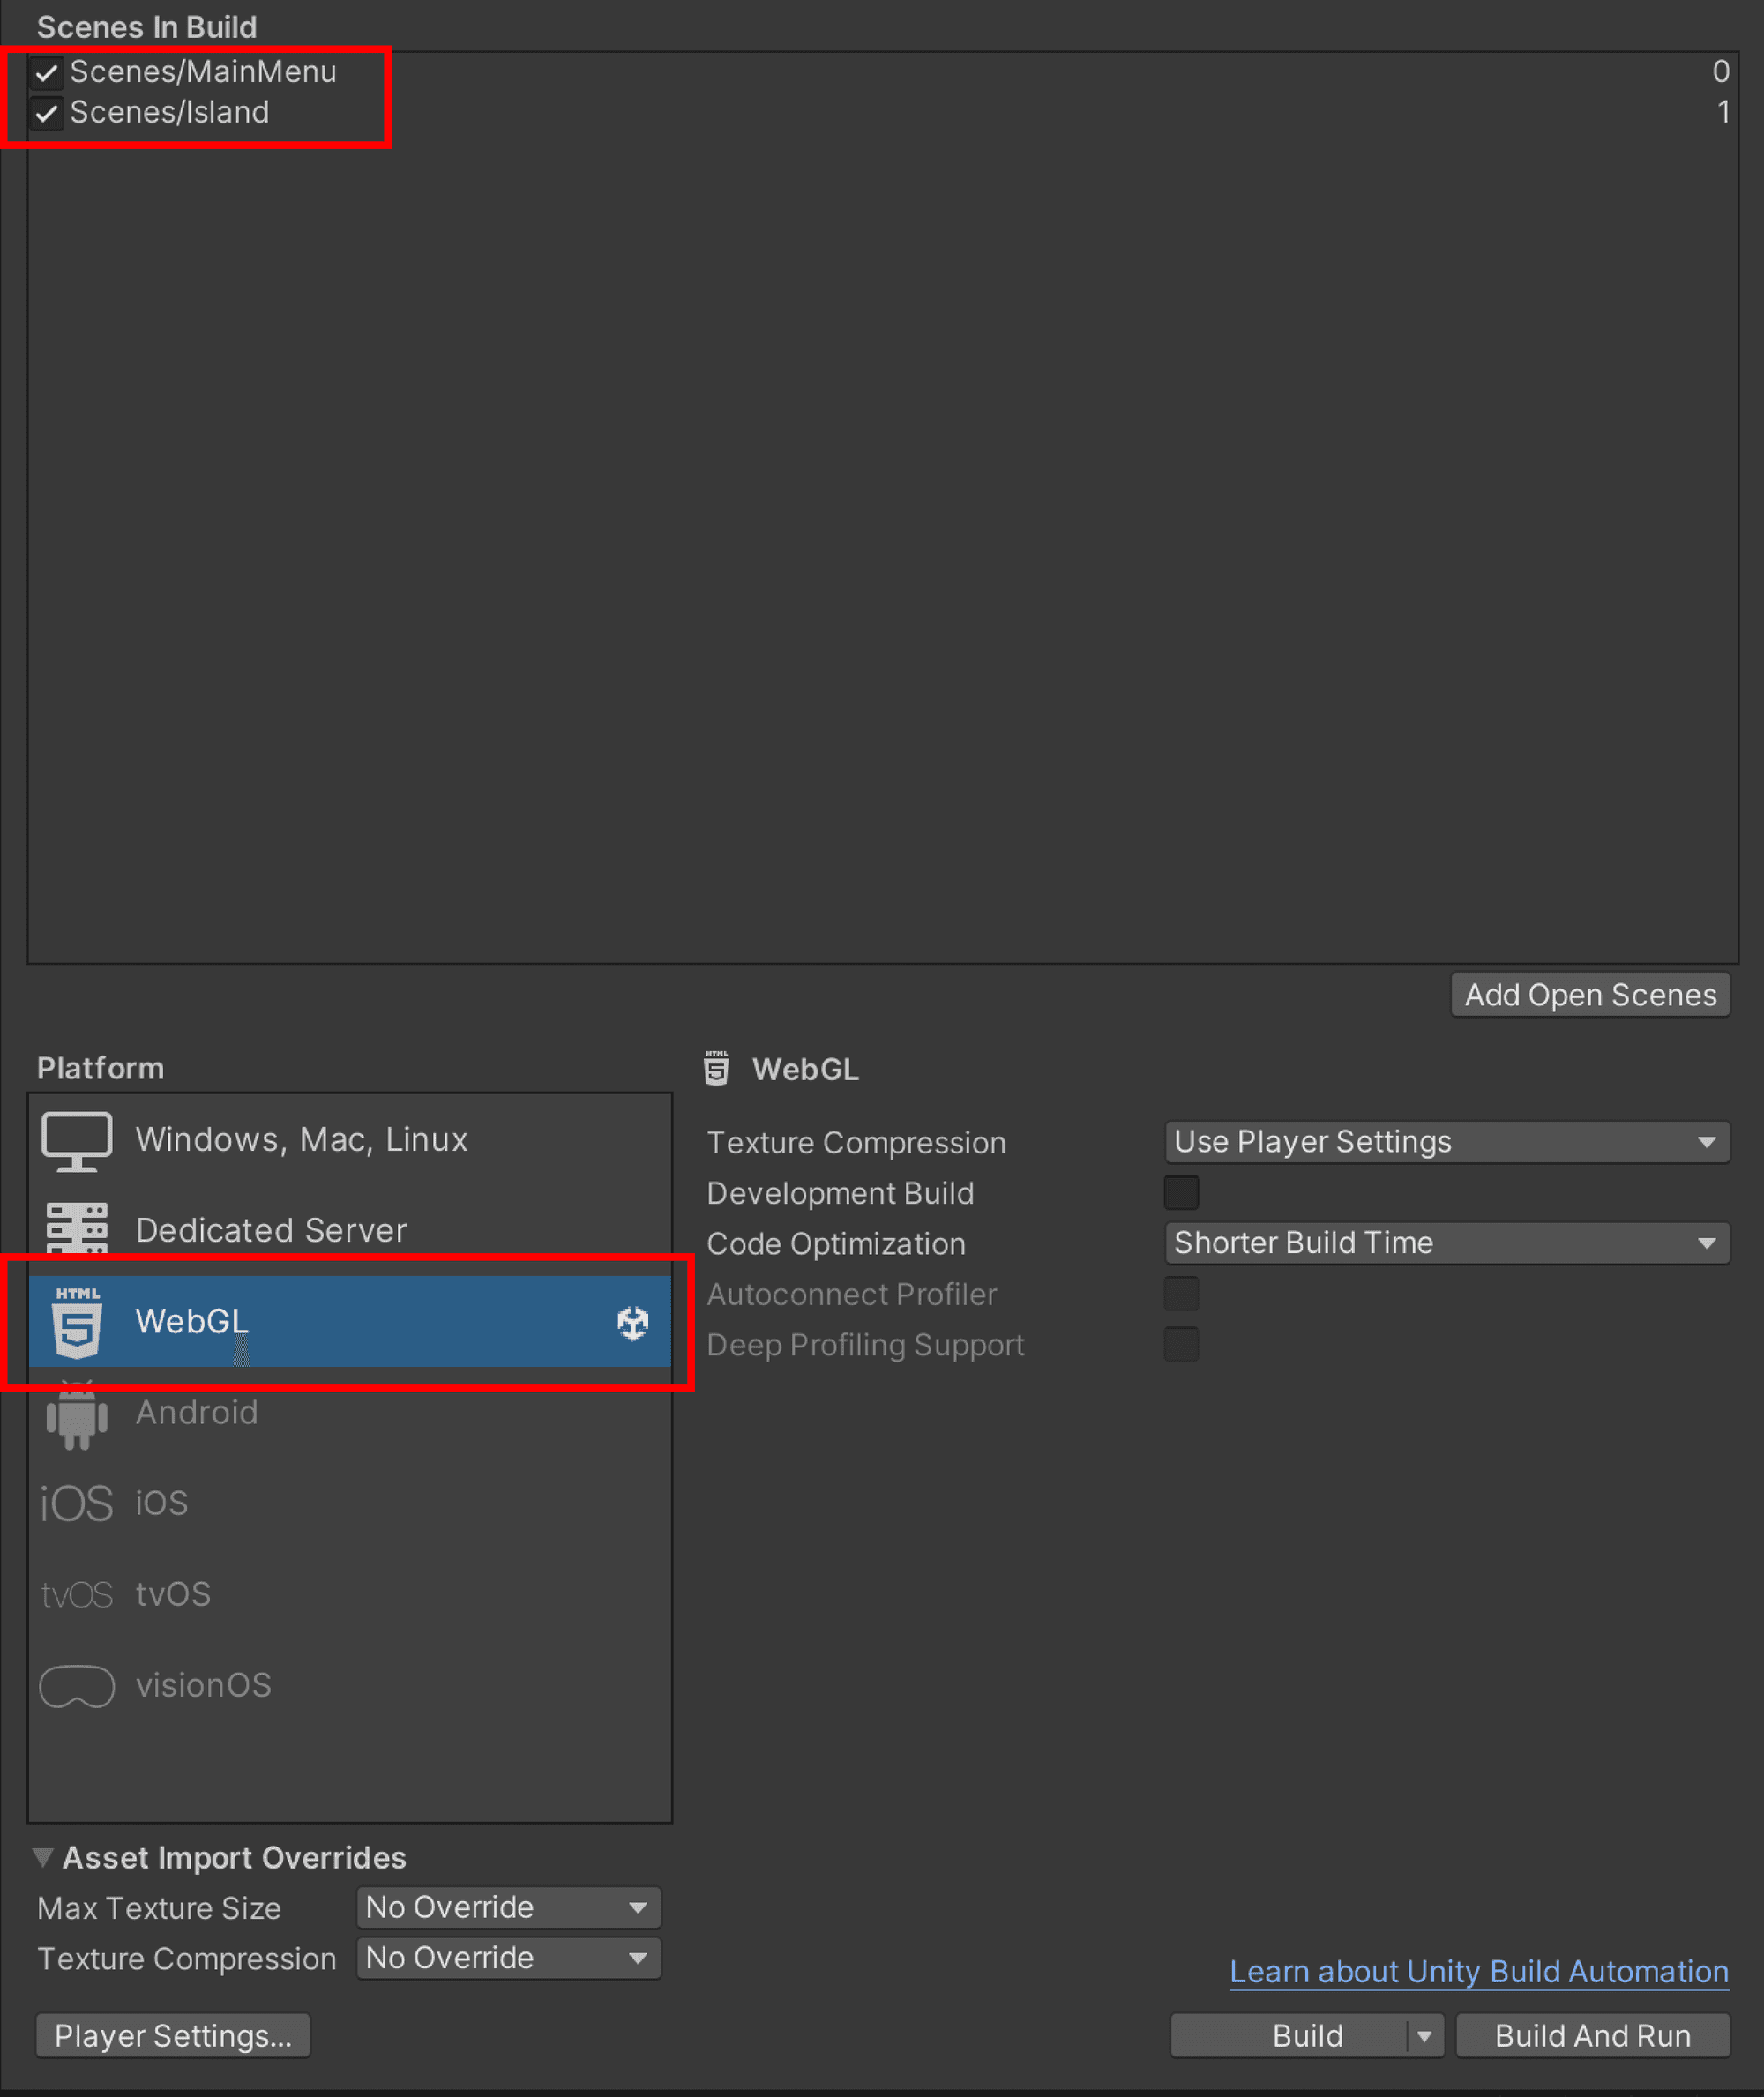Image resolution: width=1764 pixels, height=2097 pixels.
Task: Collapse the Asset Import Overrides section
Action: coord(44,1856)
